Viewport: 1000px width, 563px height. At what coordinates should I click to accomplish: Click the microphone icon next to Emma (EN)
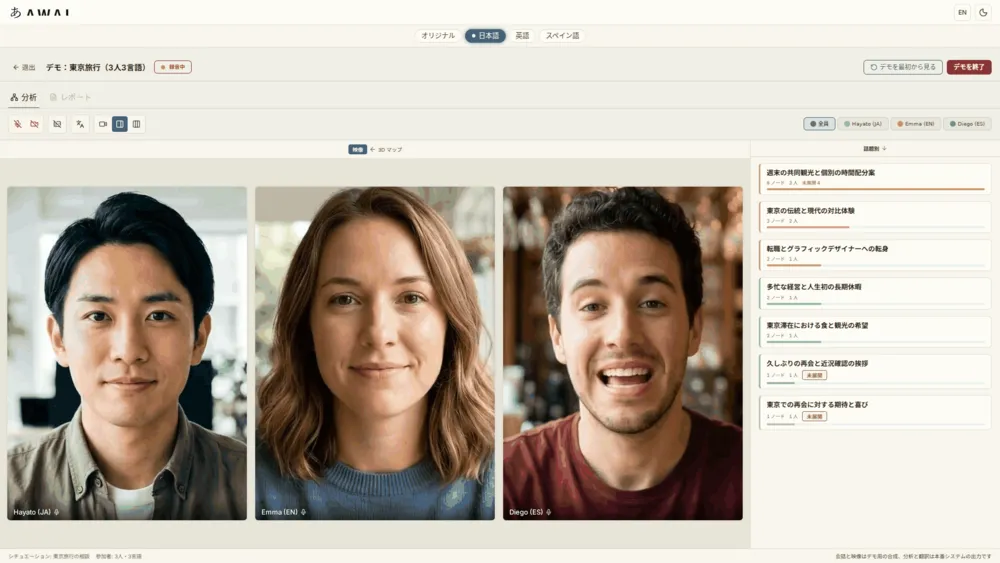[x=304, y=512]
